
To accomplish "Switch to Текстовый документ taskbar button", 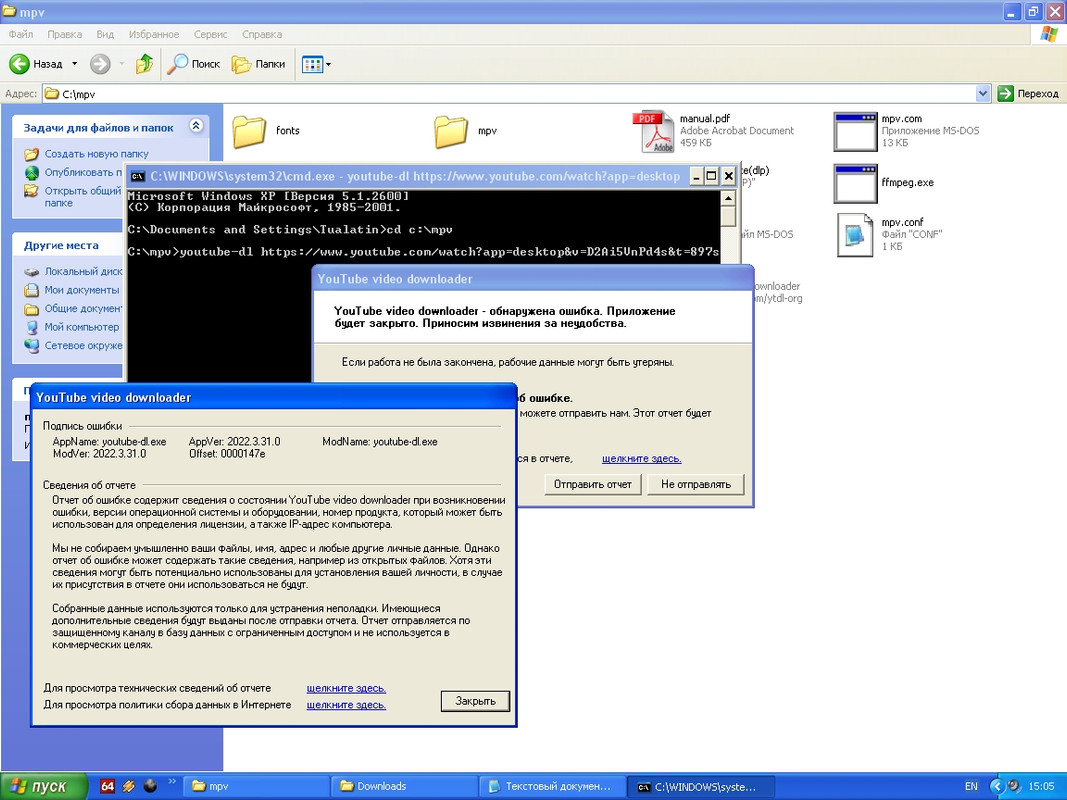I will click(553, 786).
